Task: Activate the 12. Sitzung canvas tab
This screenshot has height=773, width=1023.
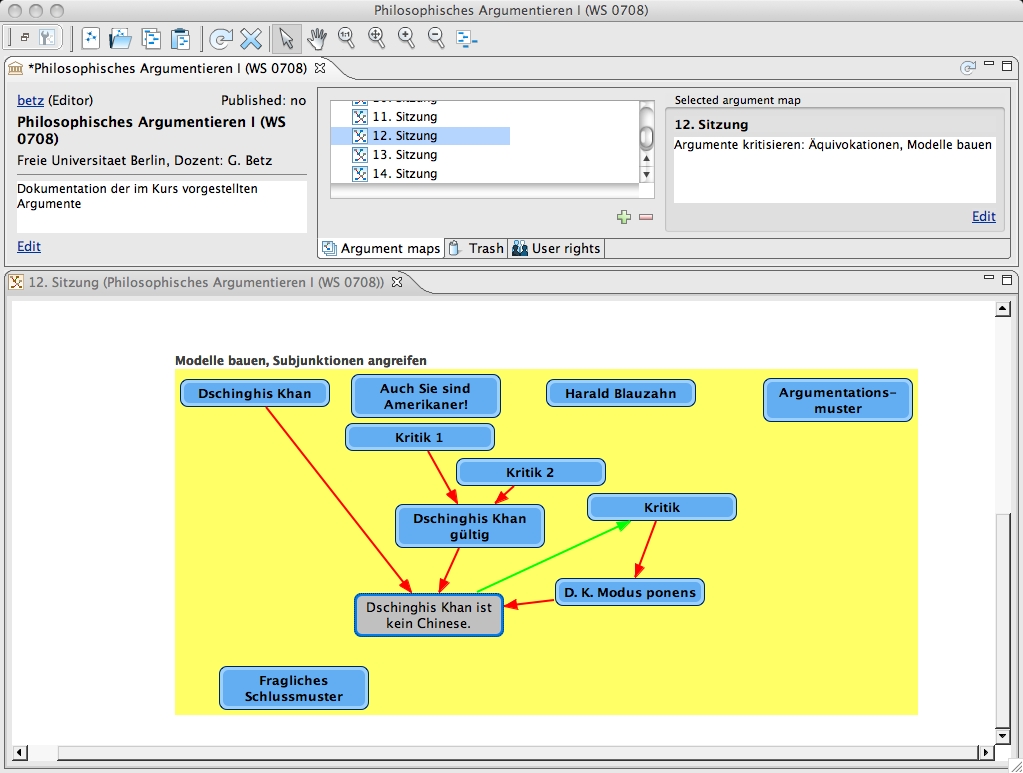Action: click(206, 282)
